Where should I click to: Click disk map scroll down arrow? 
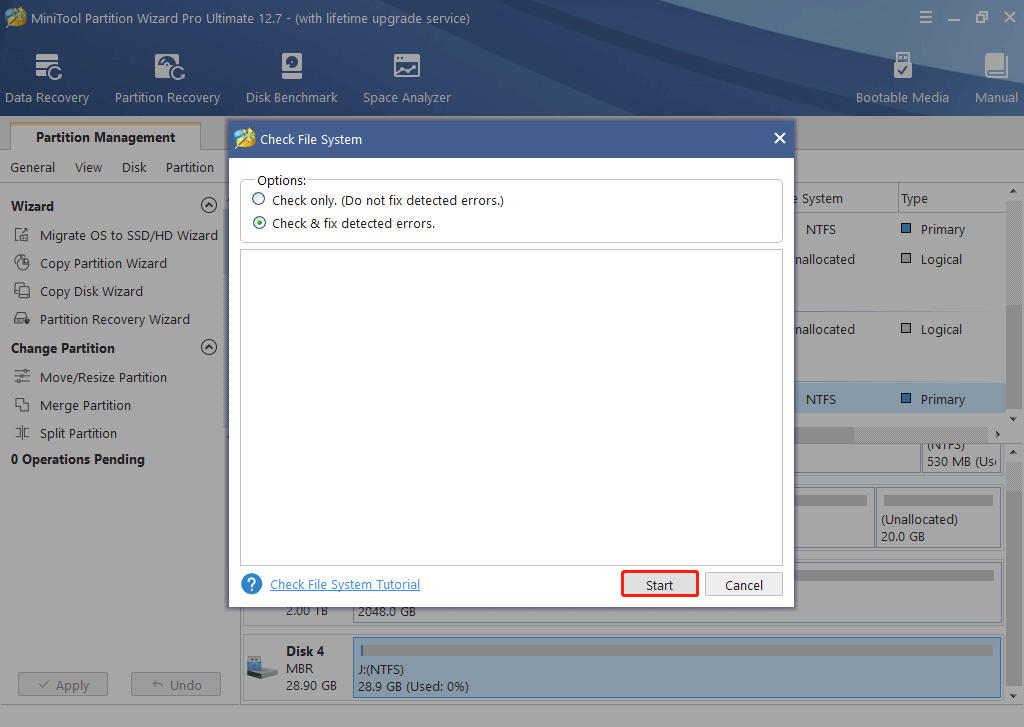click(x=1013, y=696)
